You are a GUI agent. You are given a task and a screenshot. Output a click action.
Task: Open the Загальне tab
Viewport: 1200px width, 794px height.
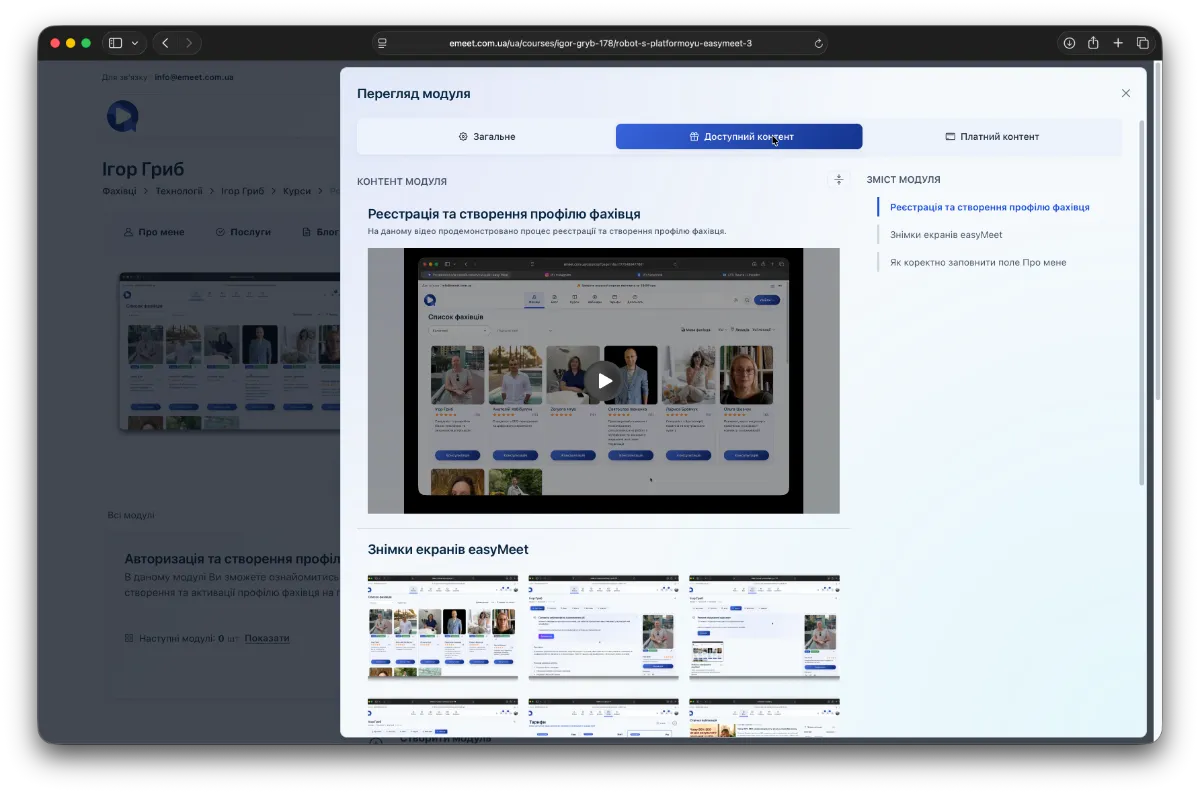(x=486, y=137)
